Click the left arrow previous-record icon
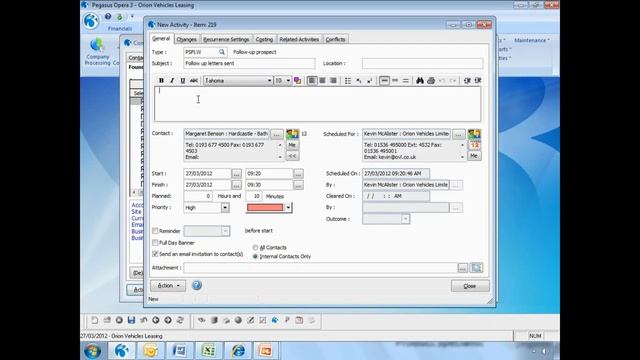This screenshot has height=360, width=640. [x=156, y=320]
